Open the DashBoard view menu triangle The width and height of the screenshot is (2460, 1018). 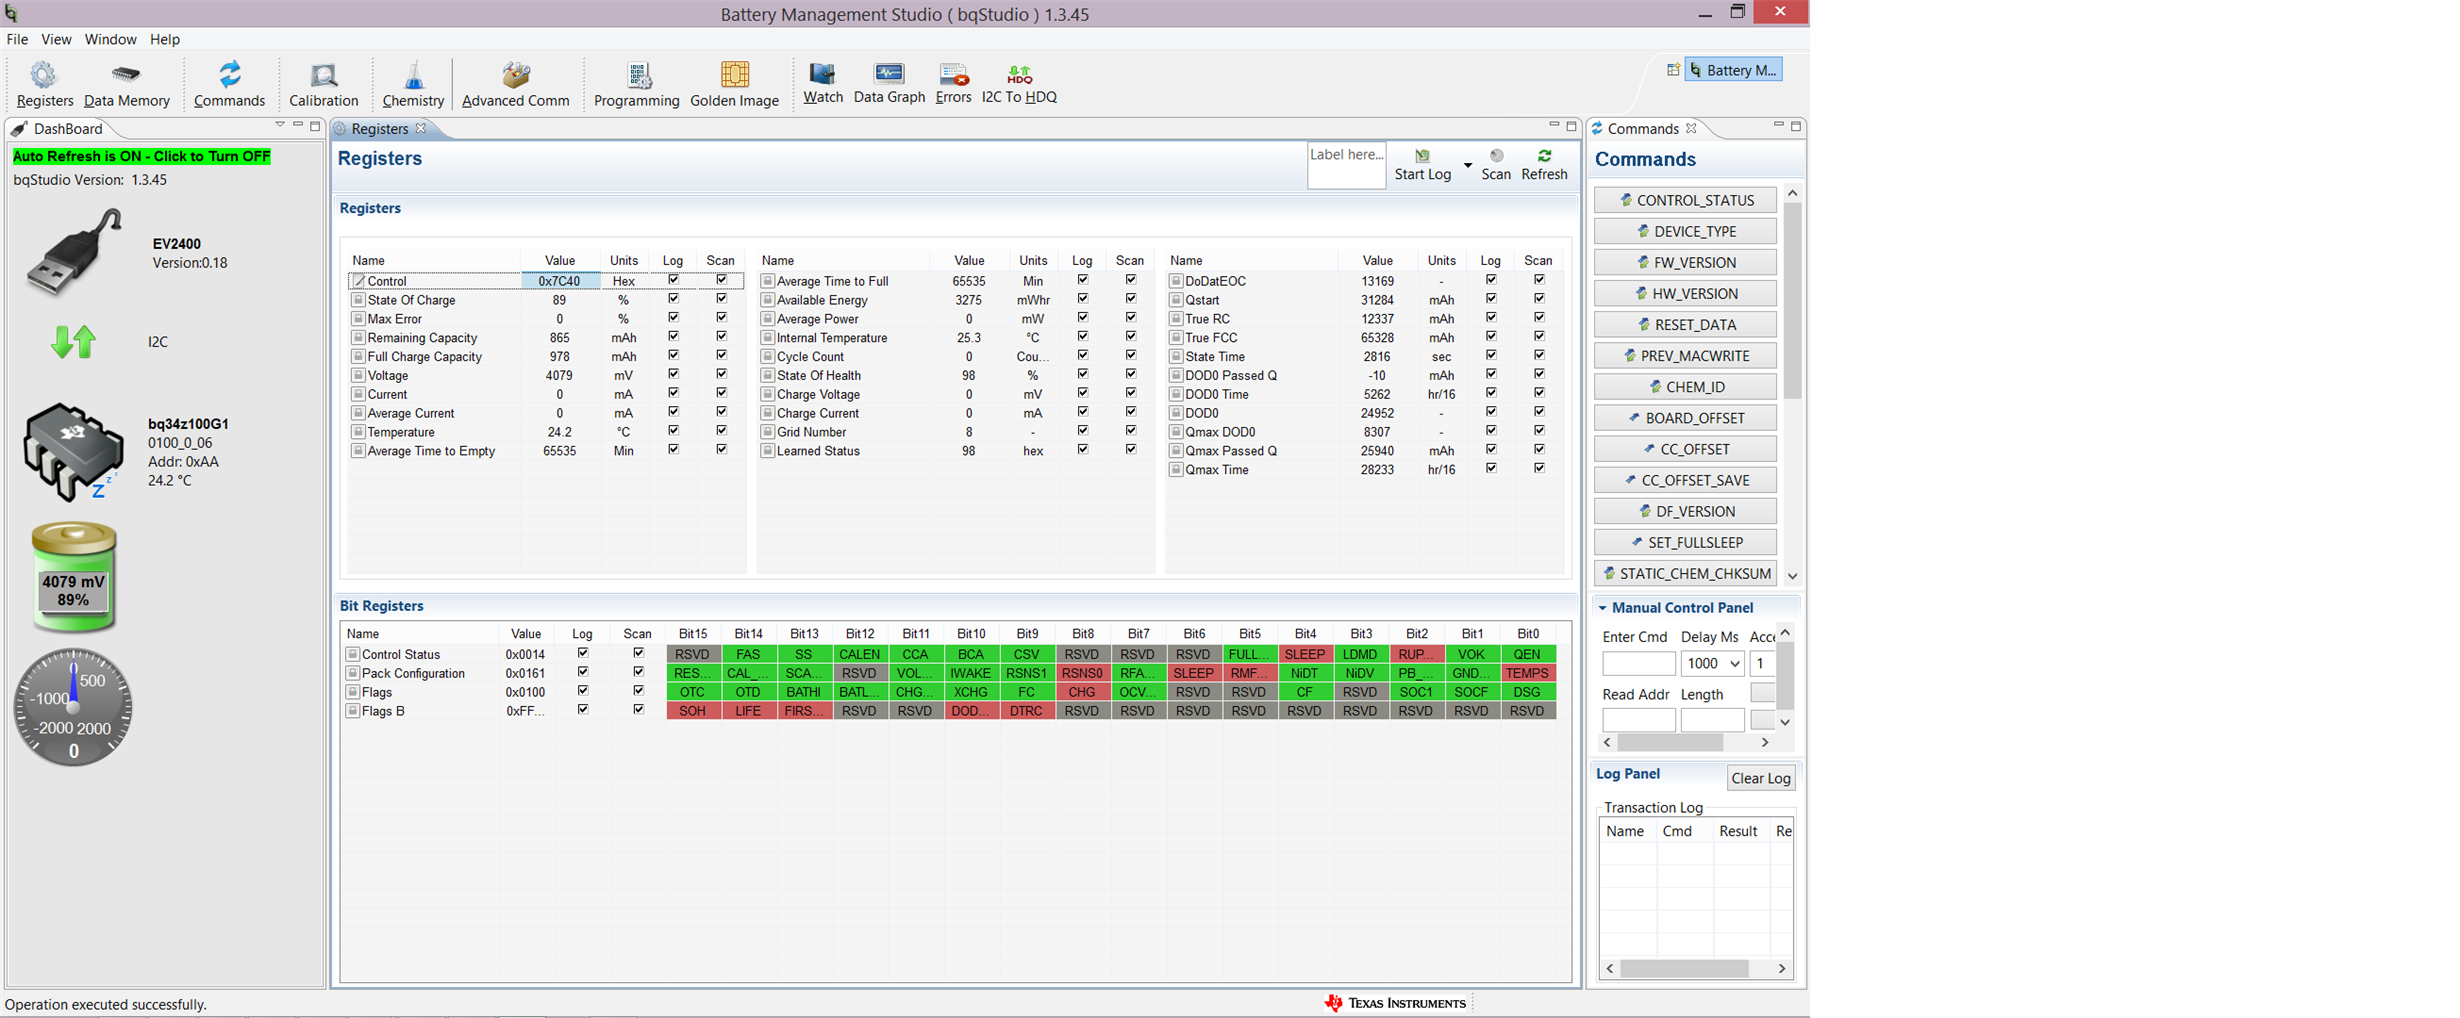[x=279, y=126]
